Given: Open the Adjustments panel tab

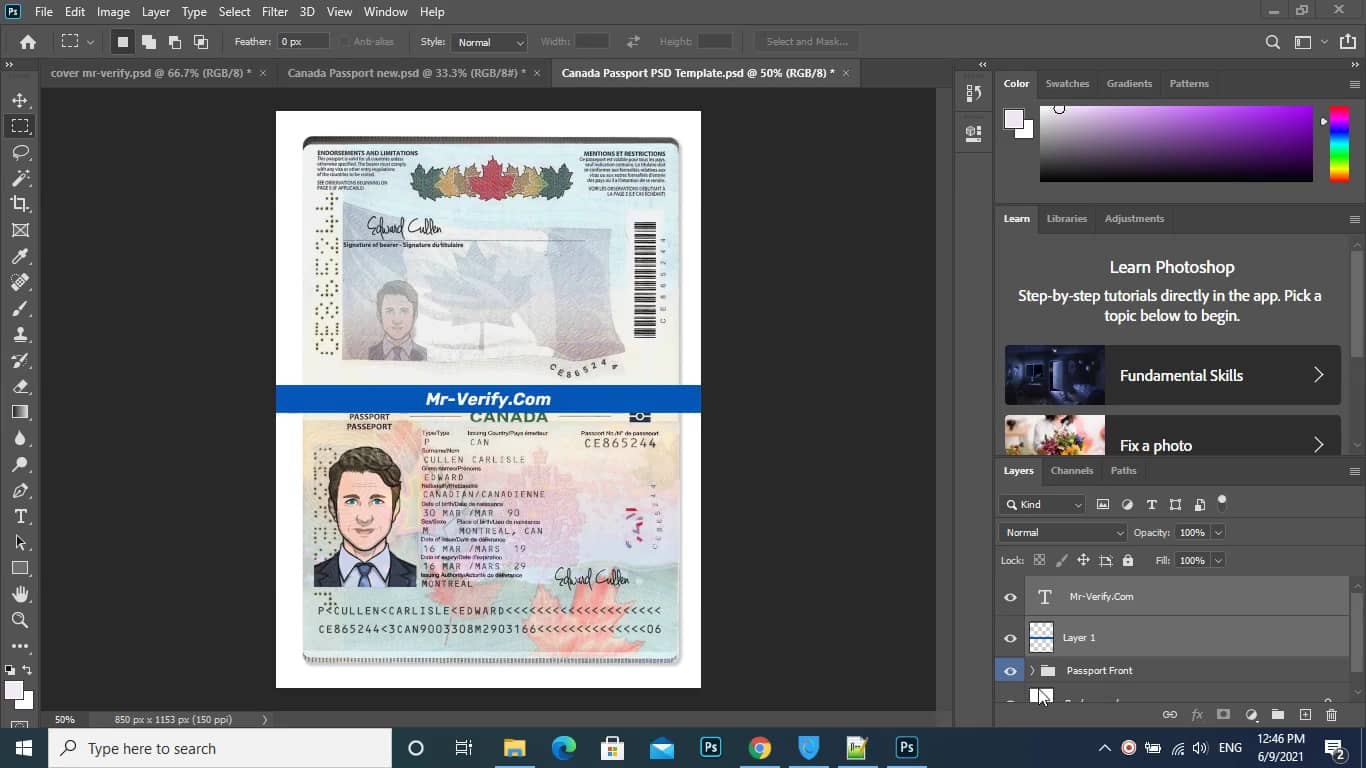Looking at the screenshot, I should (x=1134, y=219).
